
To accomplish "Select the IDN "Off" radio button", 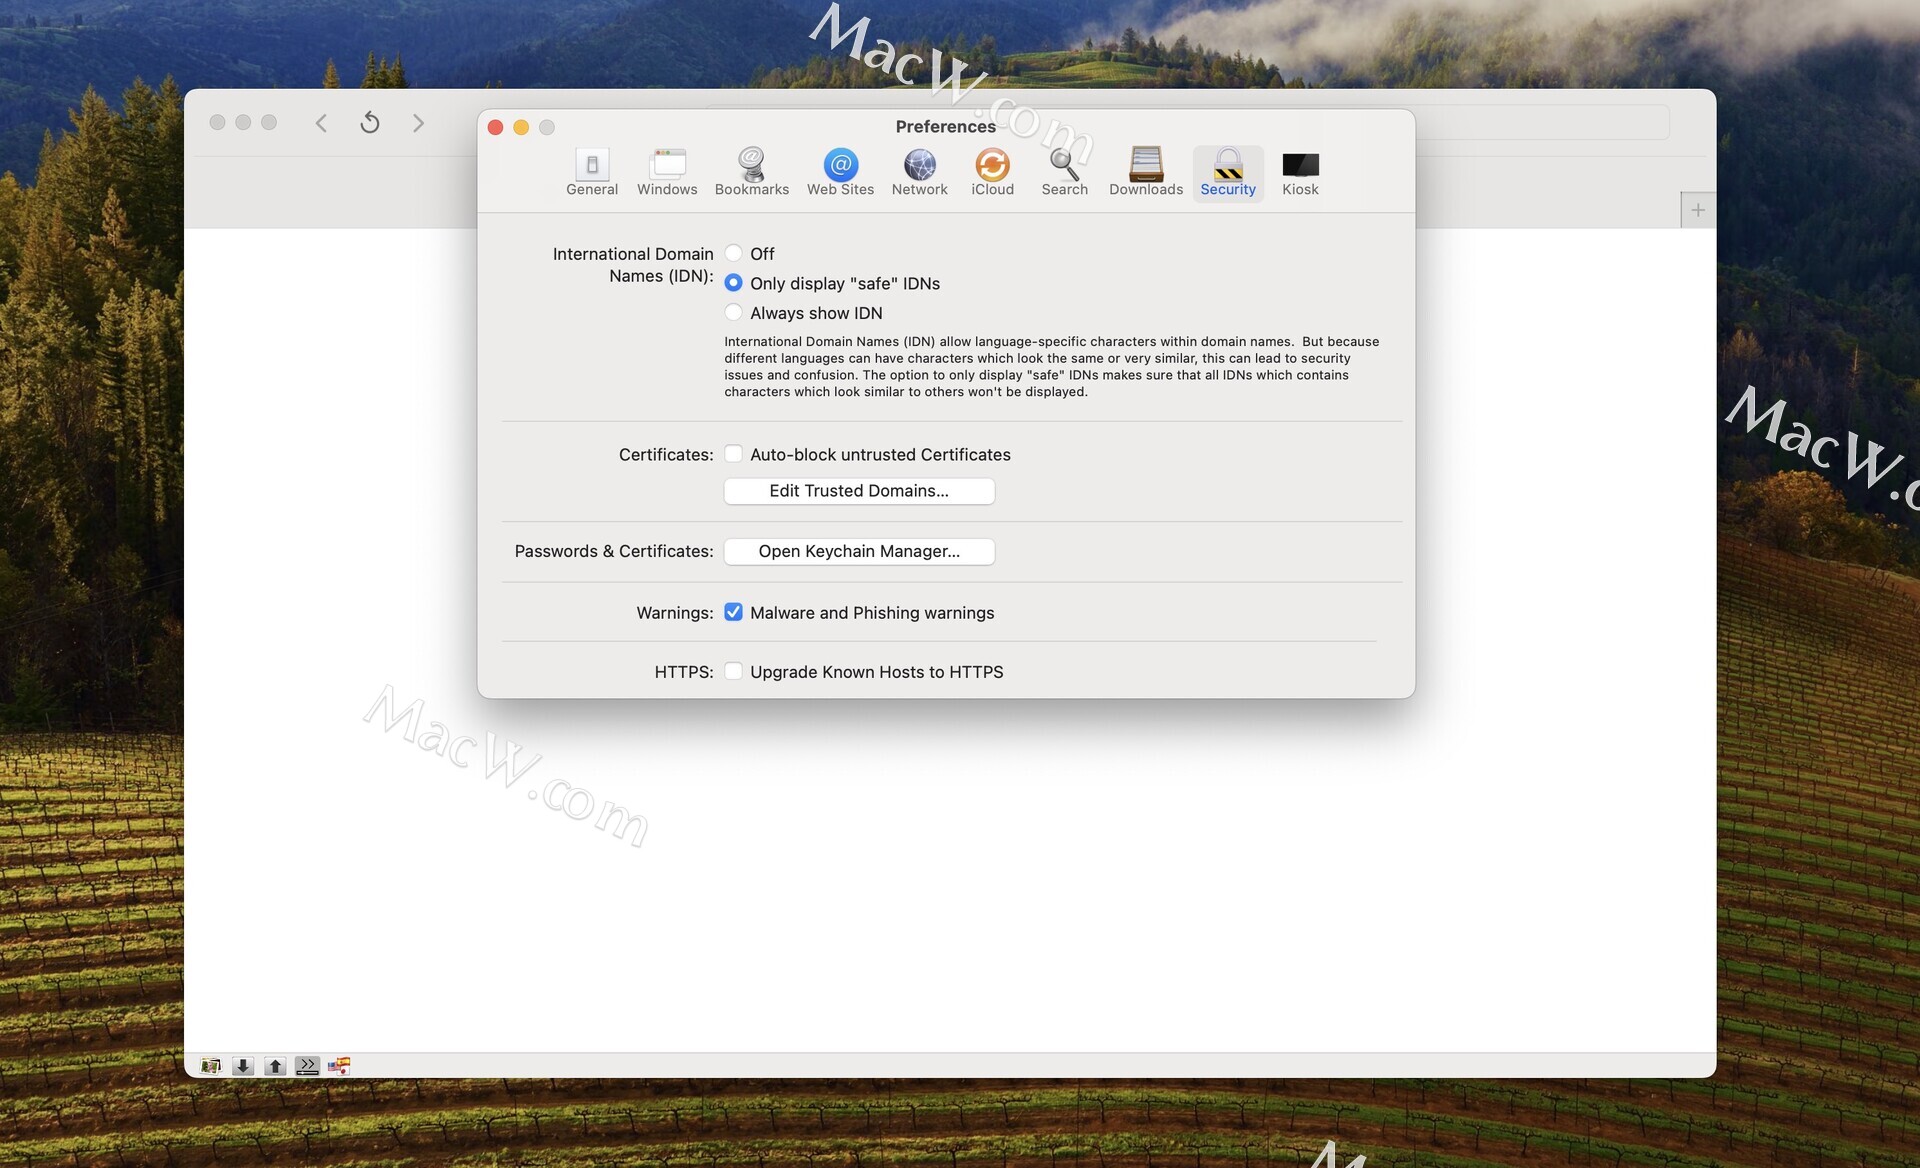I will coord(734,253).
